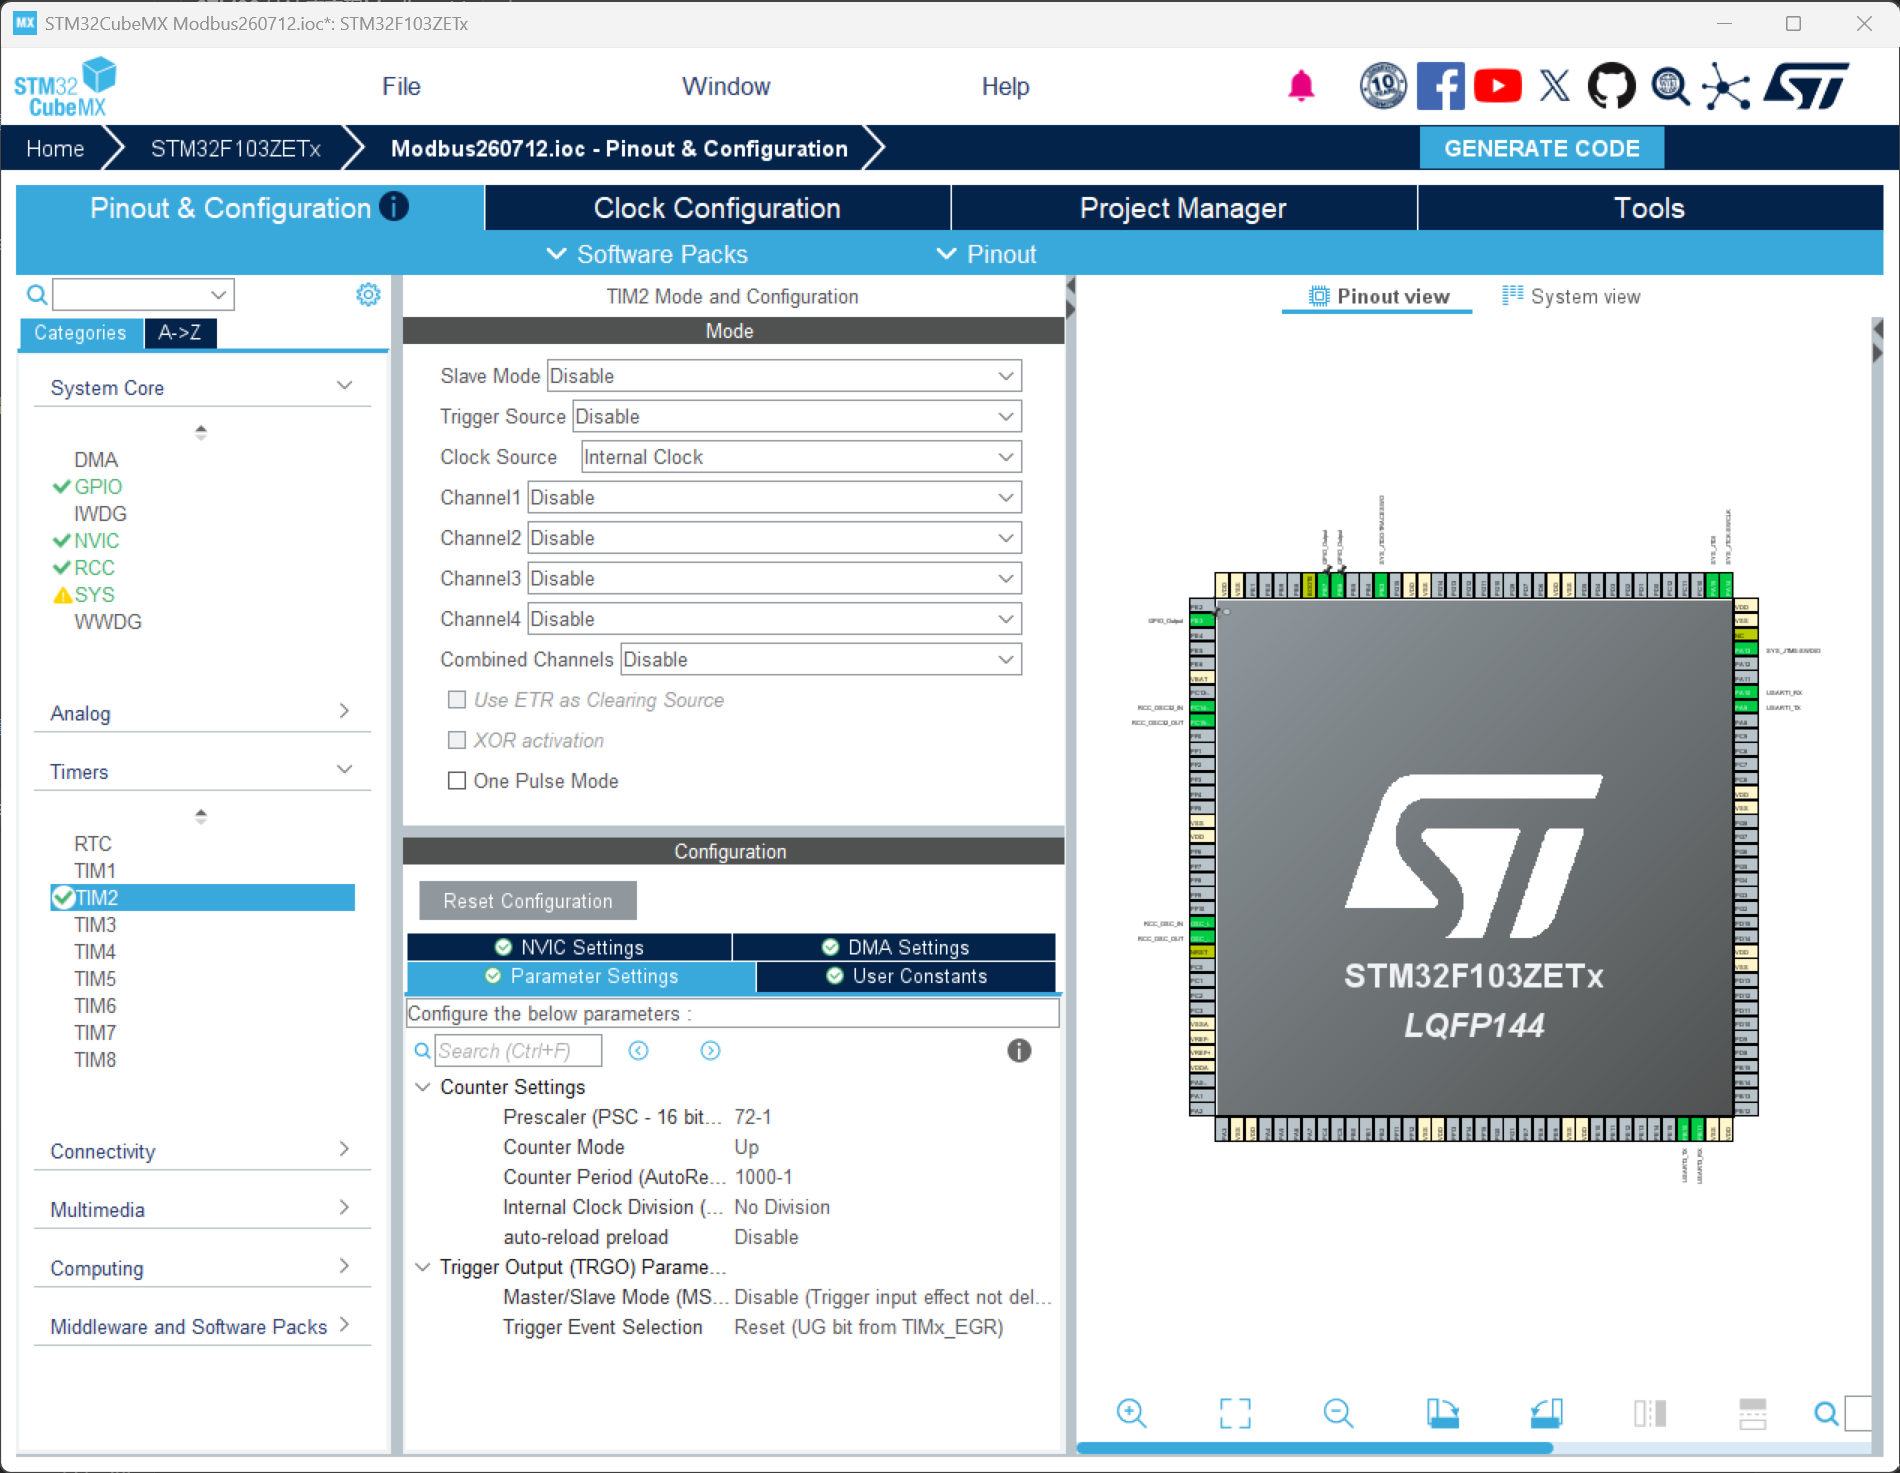Switch to the System view tab

coord(1572,296)
